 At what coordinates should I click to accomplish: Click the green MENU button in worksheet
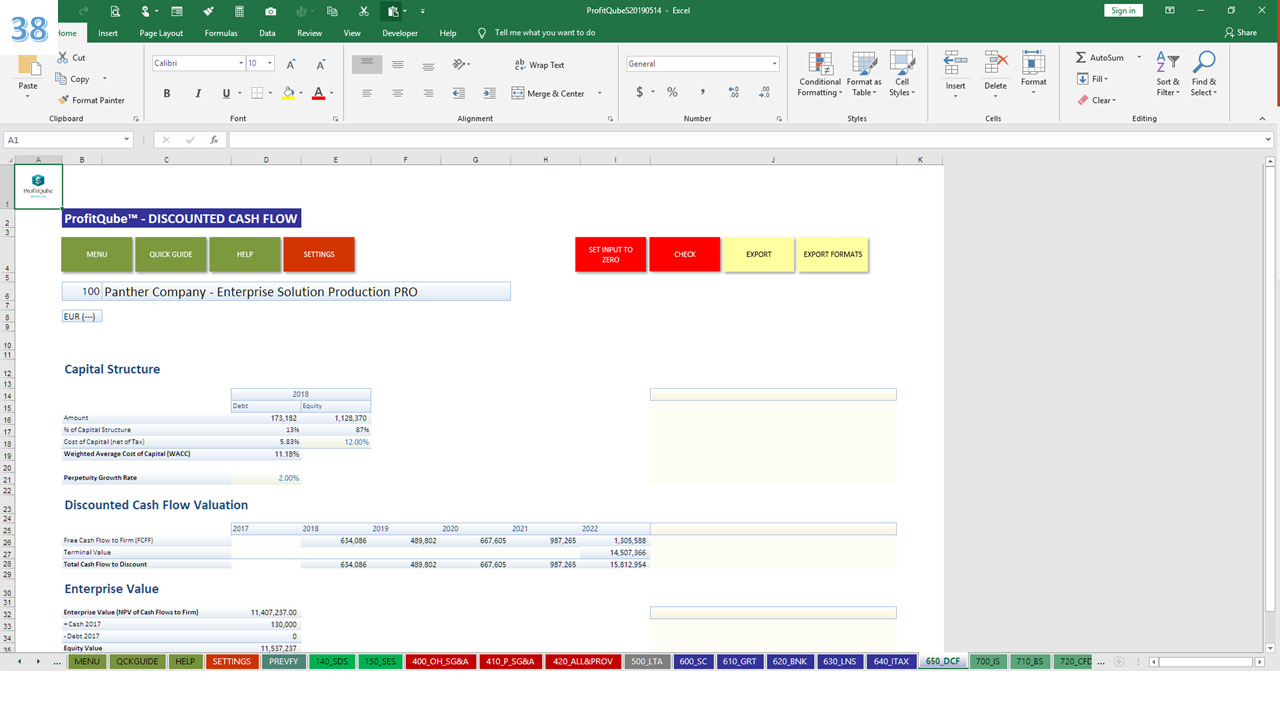pyautogui.click(x=97, y=254)
